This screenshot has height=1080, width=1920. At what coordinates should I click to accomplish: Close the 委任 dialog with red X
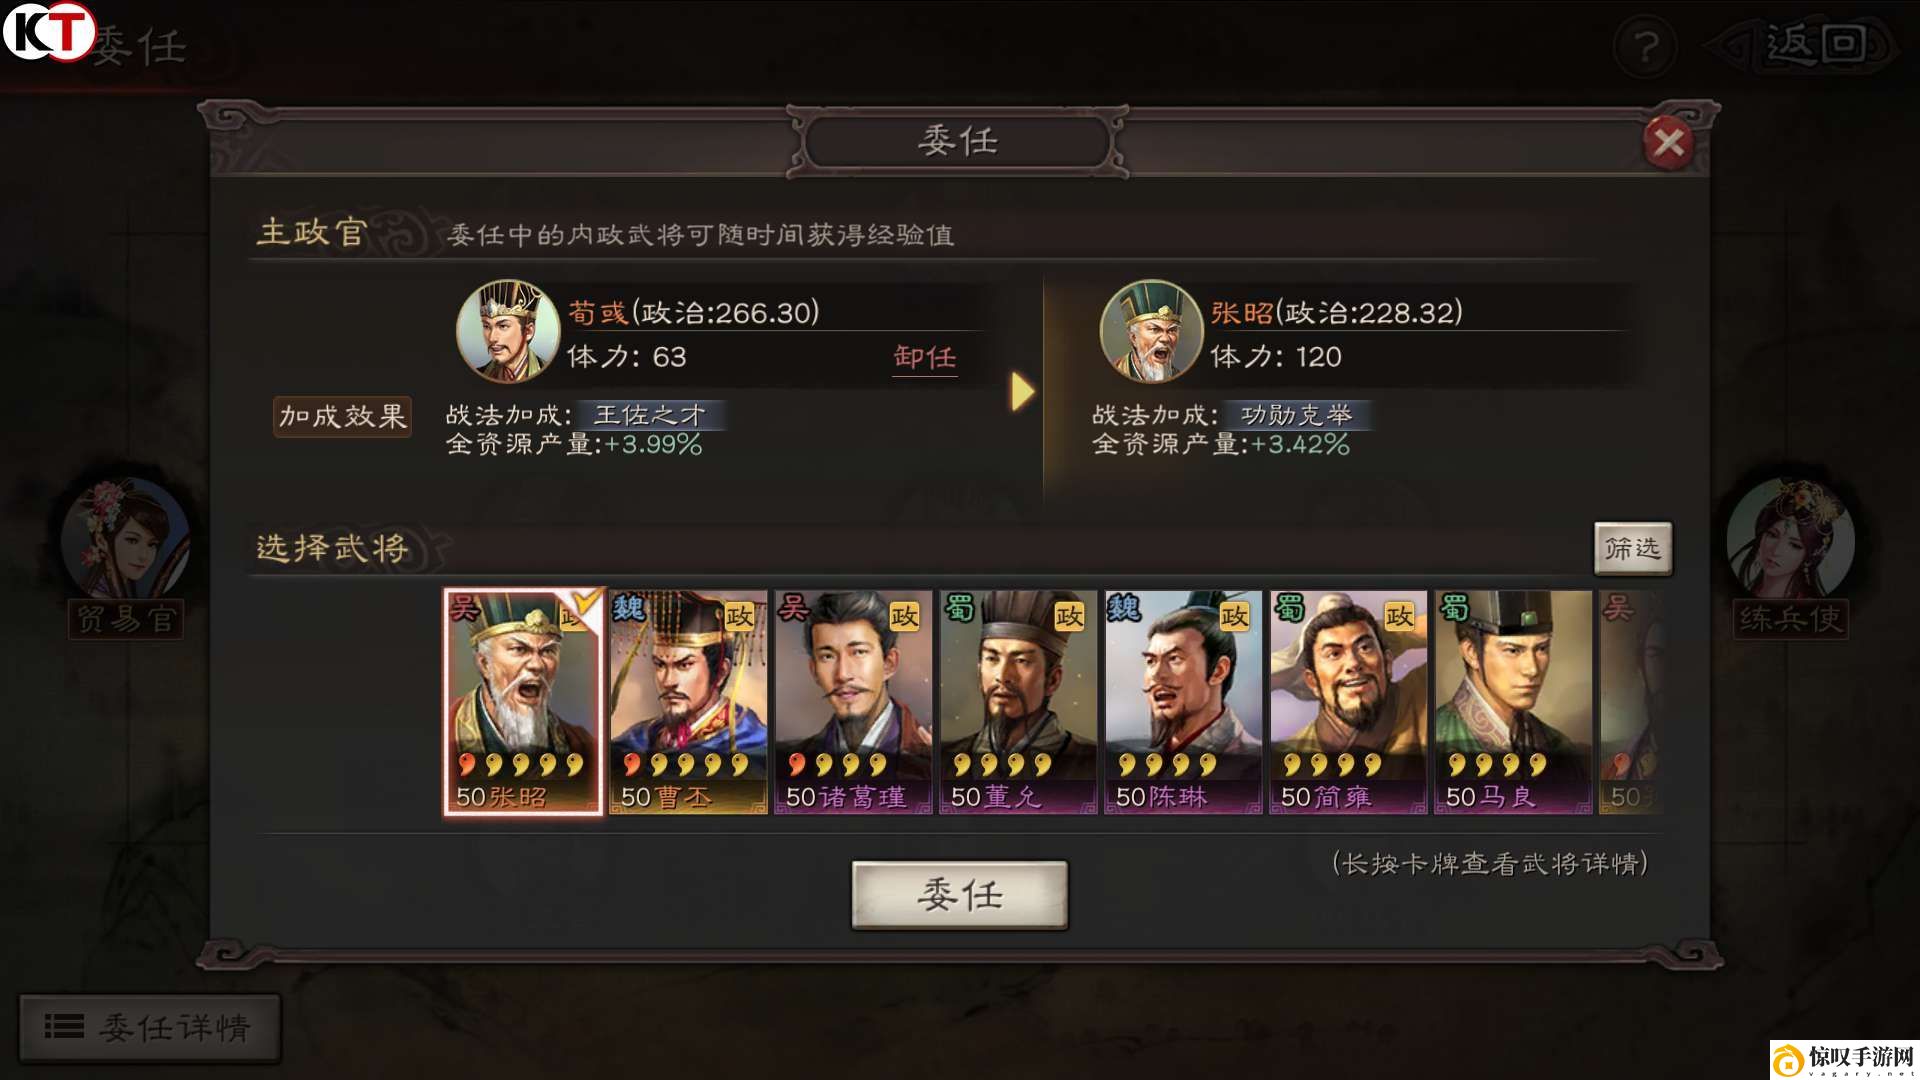pyautogui.click(x=1668, y=142)
